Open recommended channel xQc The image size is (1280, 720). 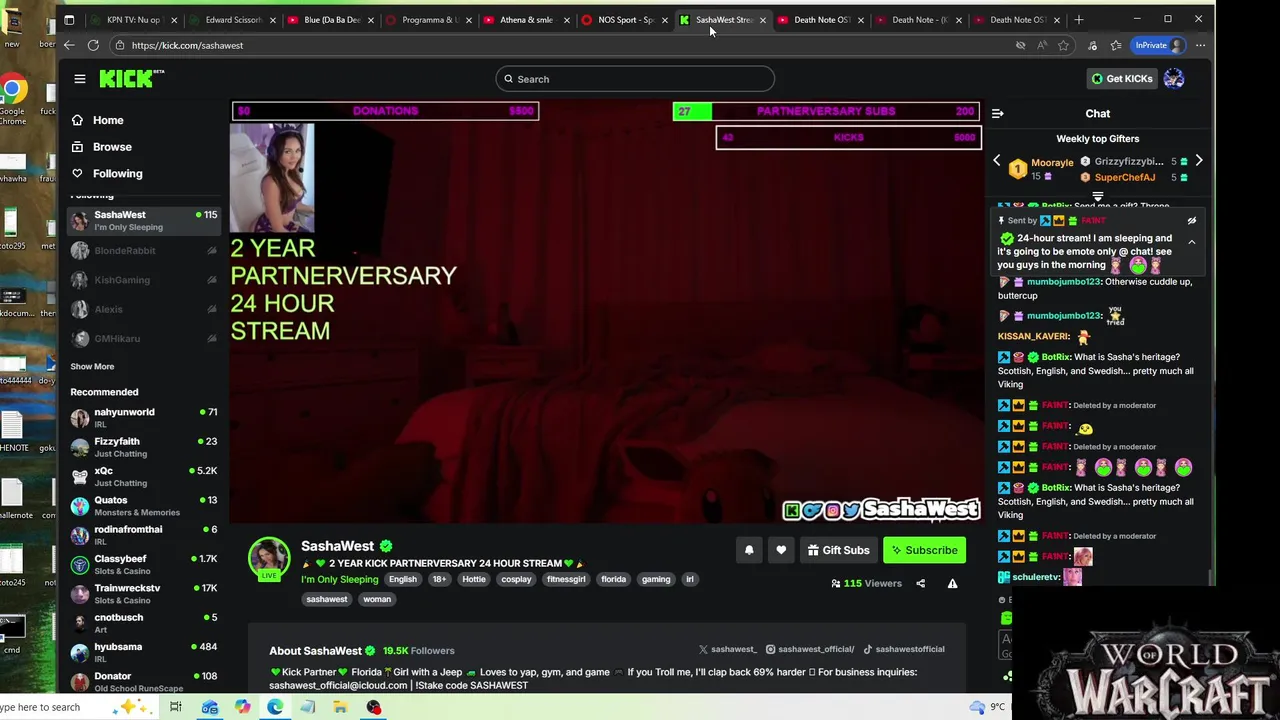[x=144, y=477]
